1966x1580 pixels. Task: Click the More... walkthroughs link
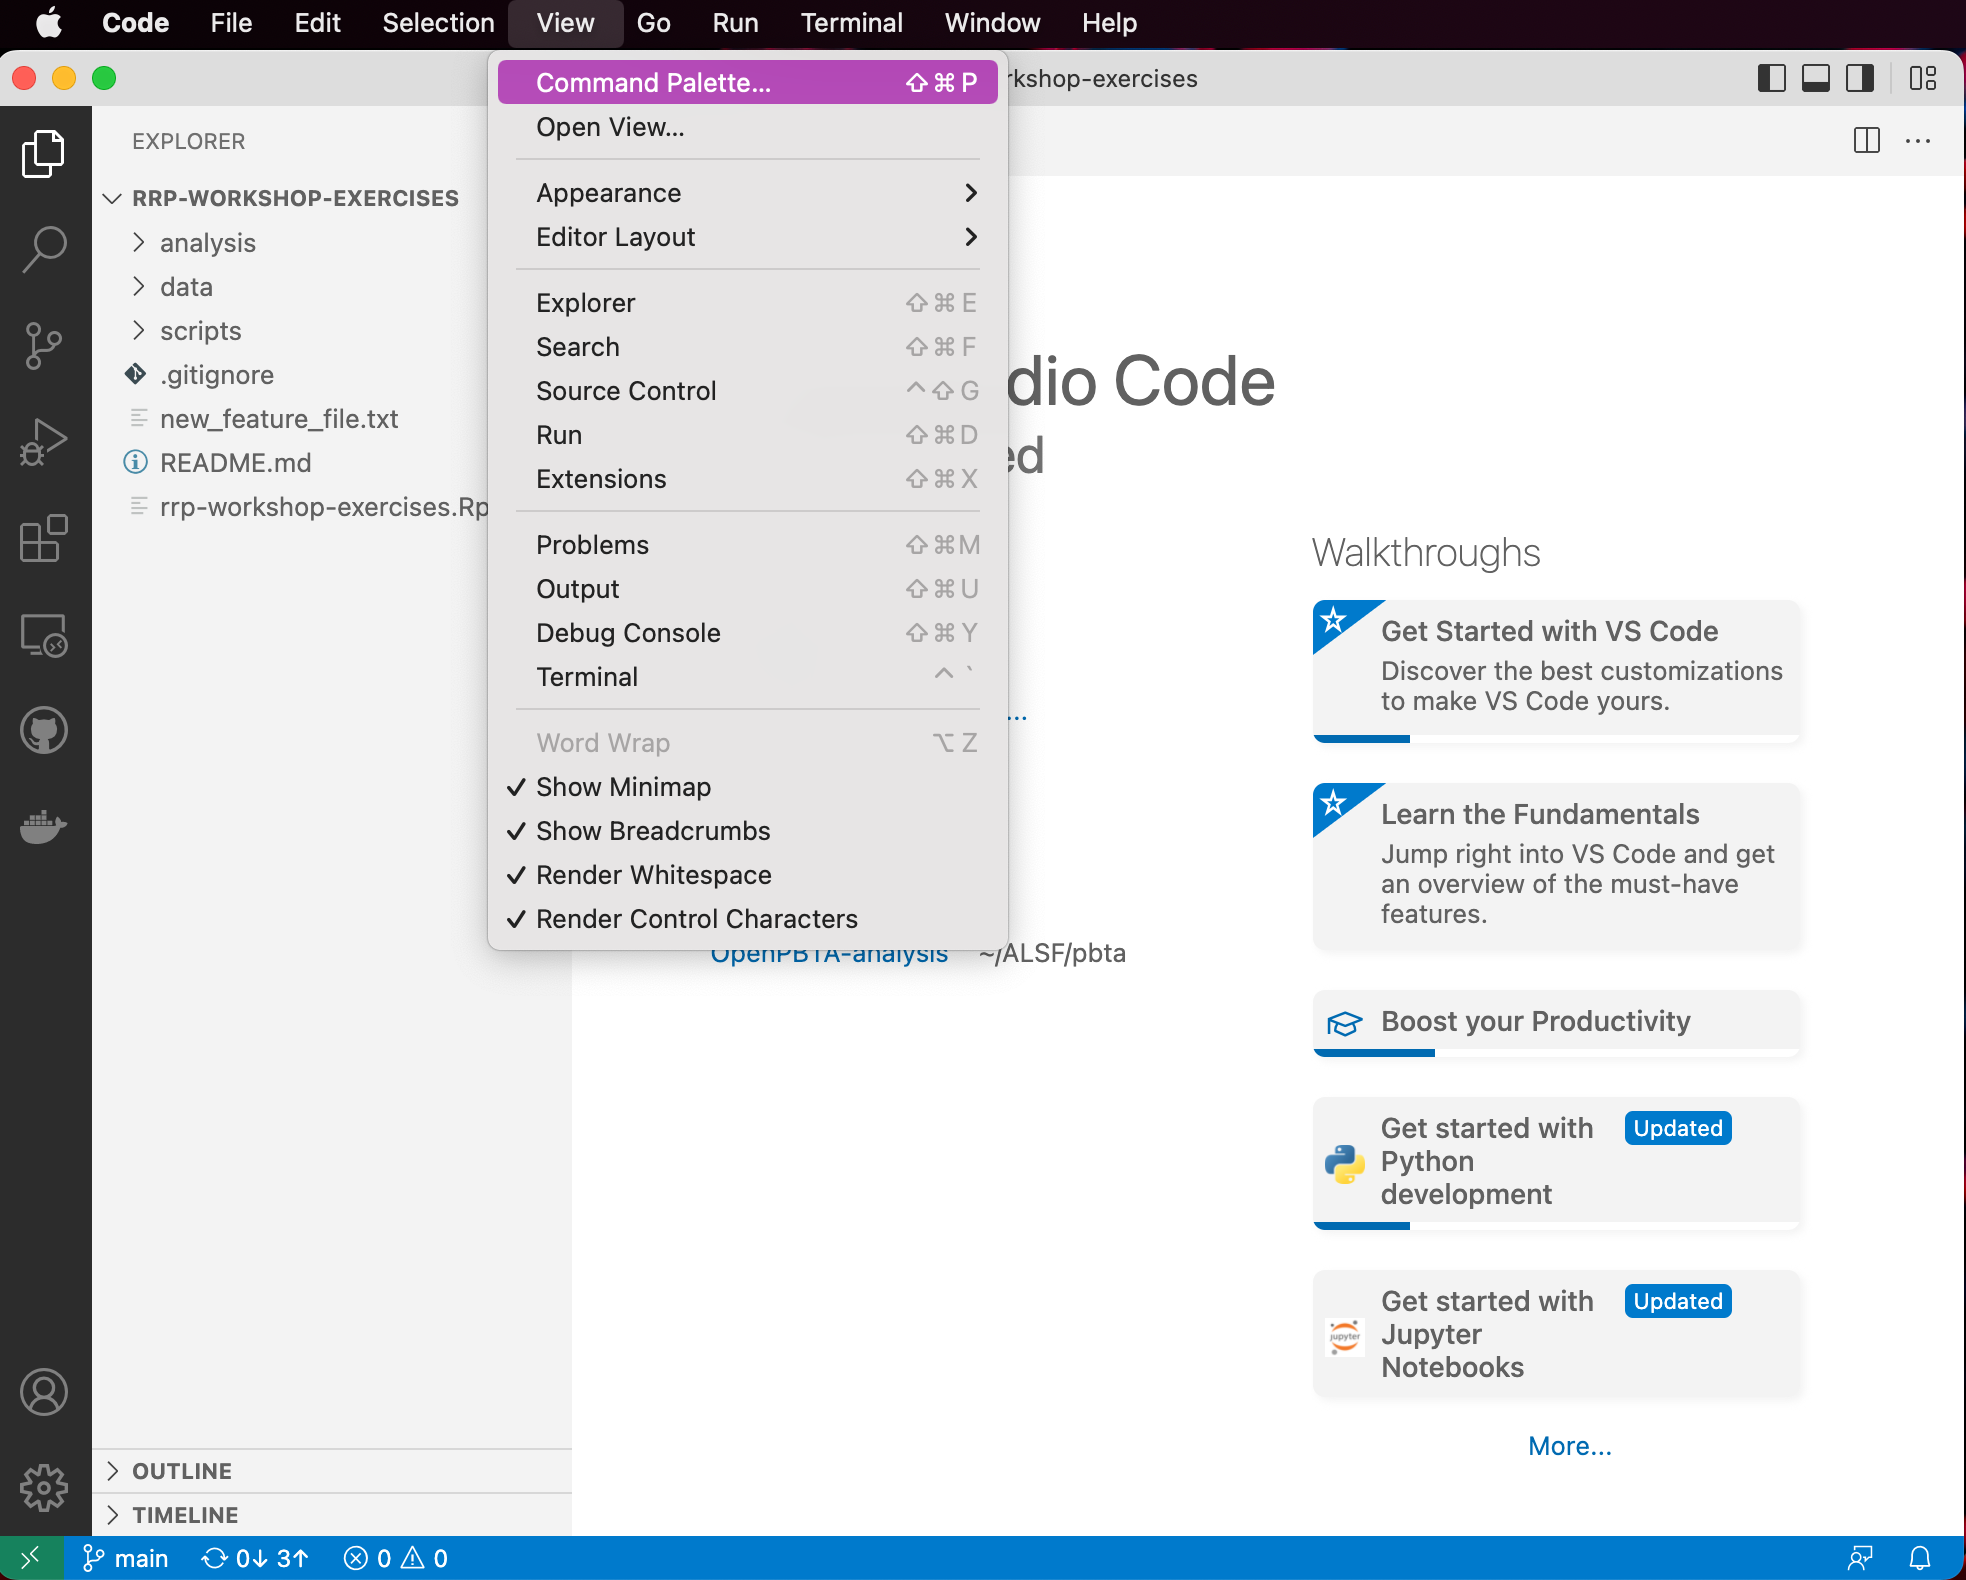click(1570, 1446)
